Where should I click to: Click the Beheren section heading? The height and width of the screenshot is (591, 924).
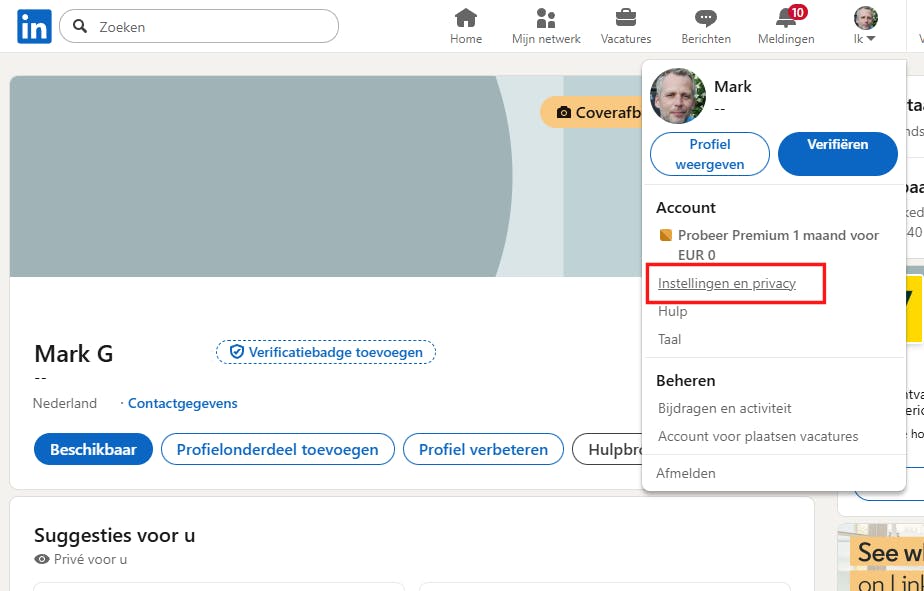(x=685, y=381)
